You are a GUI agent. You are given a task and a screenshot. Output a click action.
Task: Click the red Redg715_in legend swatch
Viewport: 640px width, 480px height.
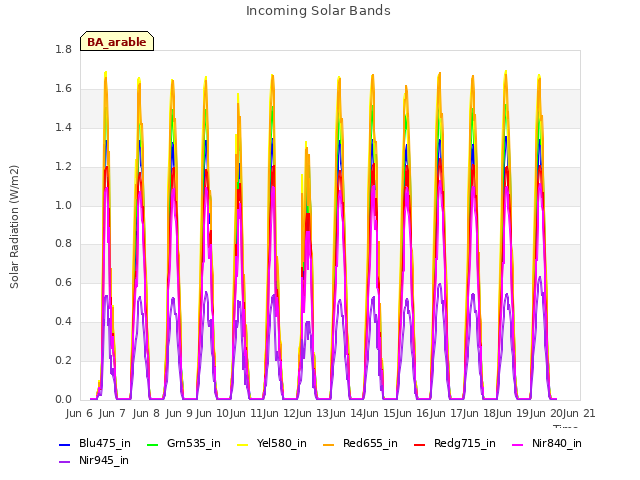[x=420, y=444]
